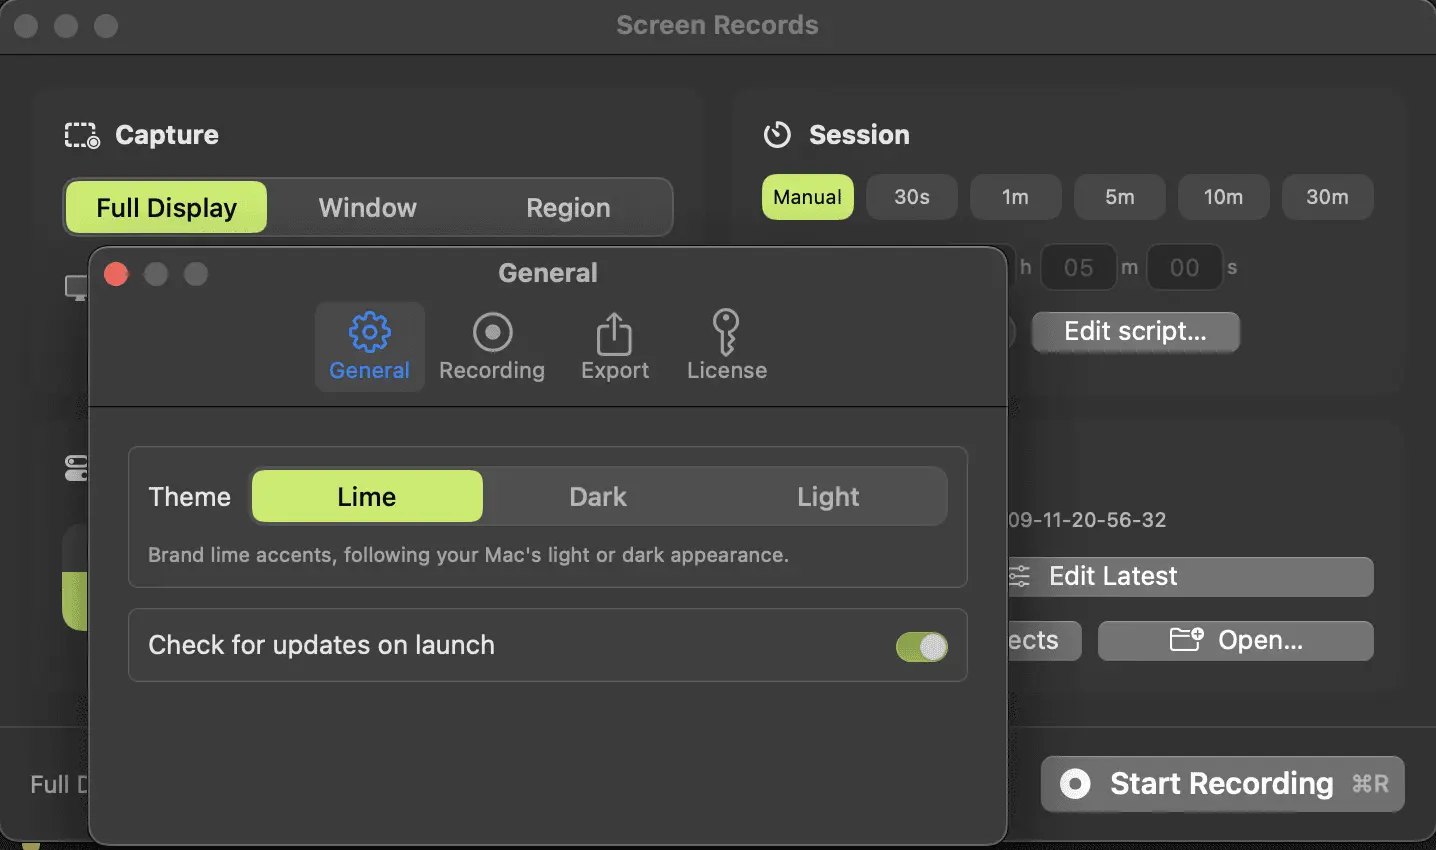Click the Open… folder button
Screen dimensions: 1436x850
pos(1236,641)
